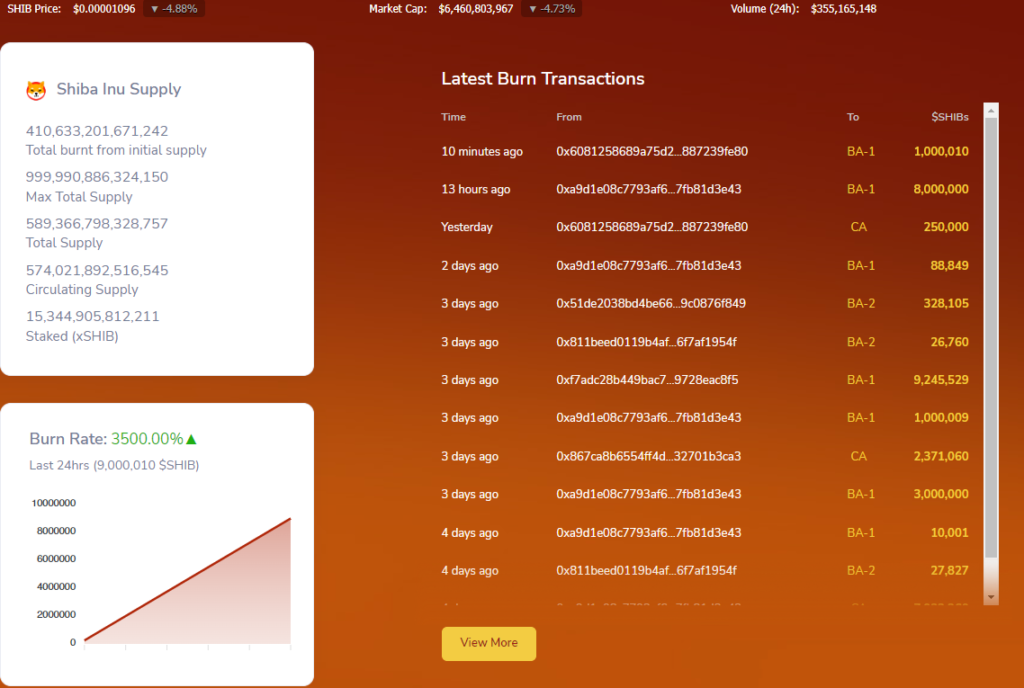The height and width of the screenshot is (688, 1024).
Task: Click scrollbar down arrow in burn list
Action: coord(991,597)
